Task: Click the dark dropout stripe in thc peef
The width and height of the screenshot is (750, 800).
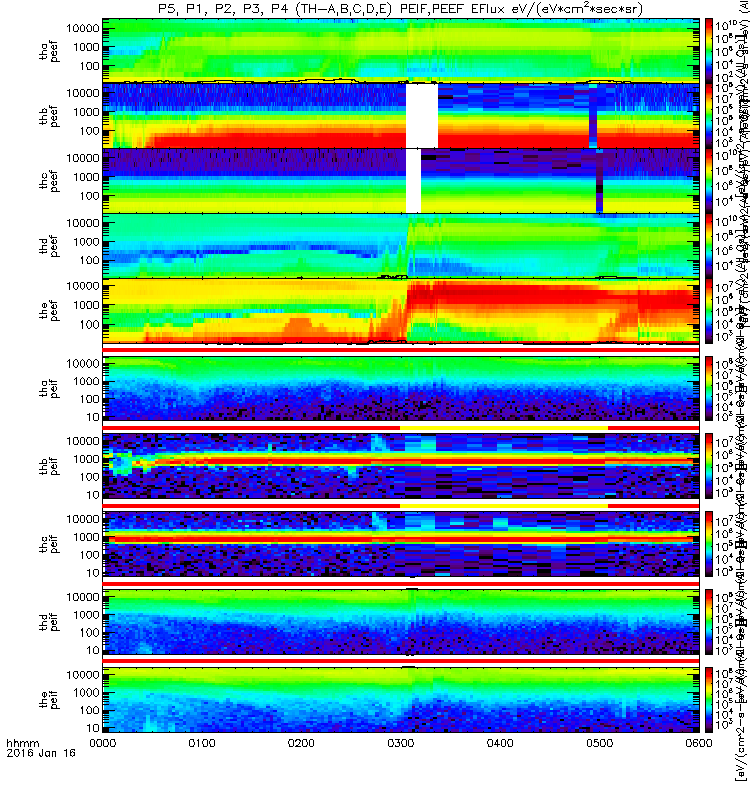Action: [x=599, y=181]
